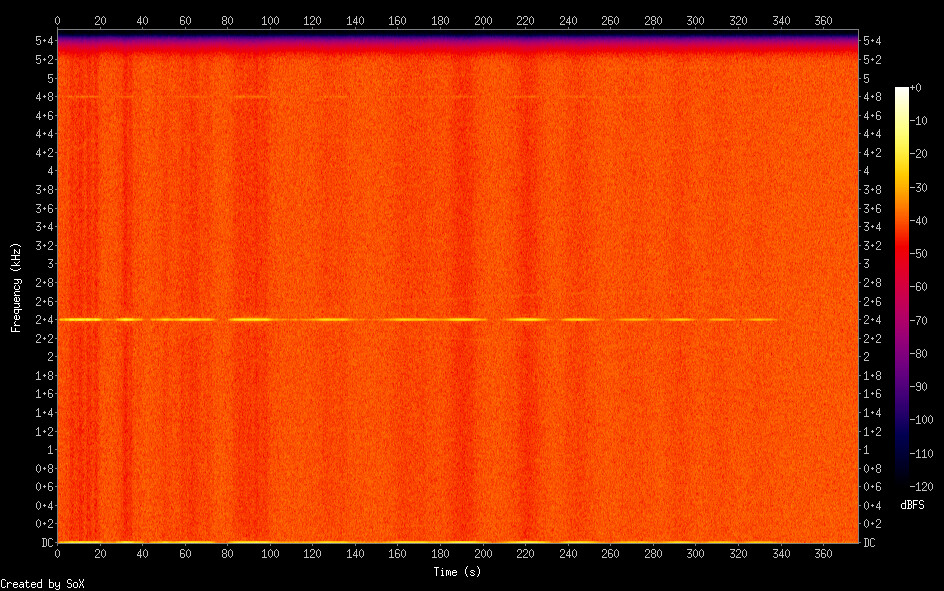Click the "5.4" label on the left frequency axis
This screenshot has width=944, height=591.
coord(43,40)
